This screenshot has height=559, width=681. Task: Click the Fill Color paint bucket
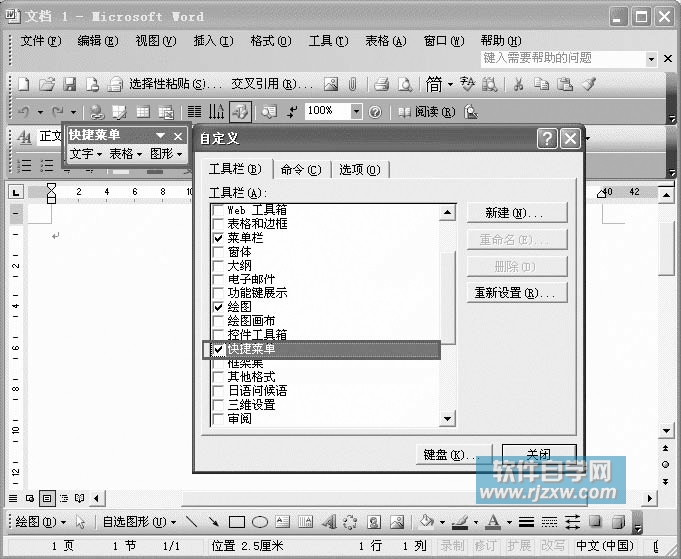click(426, 521)
